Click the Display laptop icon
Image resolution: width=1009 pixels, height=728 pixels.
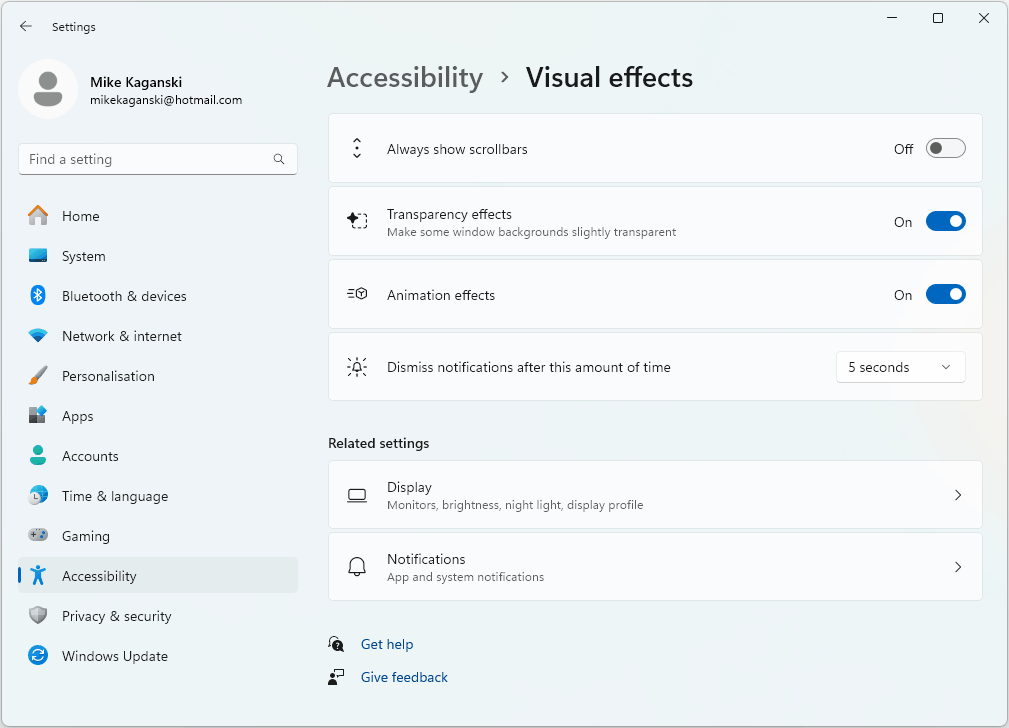tap(357, 495)
